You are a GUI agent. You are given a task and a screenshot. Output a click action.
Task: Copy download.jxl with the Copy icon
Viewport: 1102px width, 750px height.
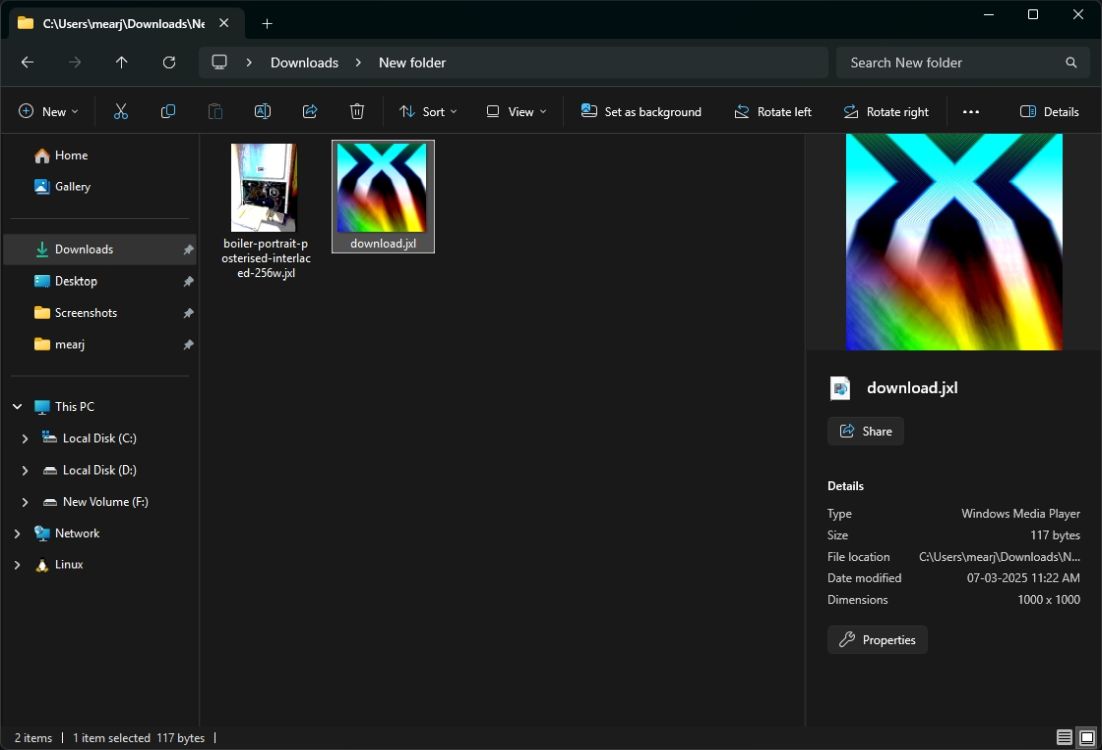[x=168, y=111]
